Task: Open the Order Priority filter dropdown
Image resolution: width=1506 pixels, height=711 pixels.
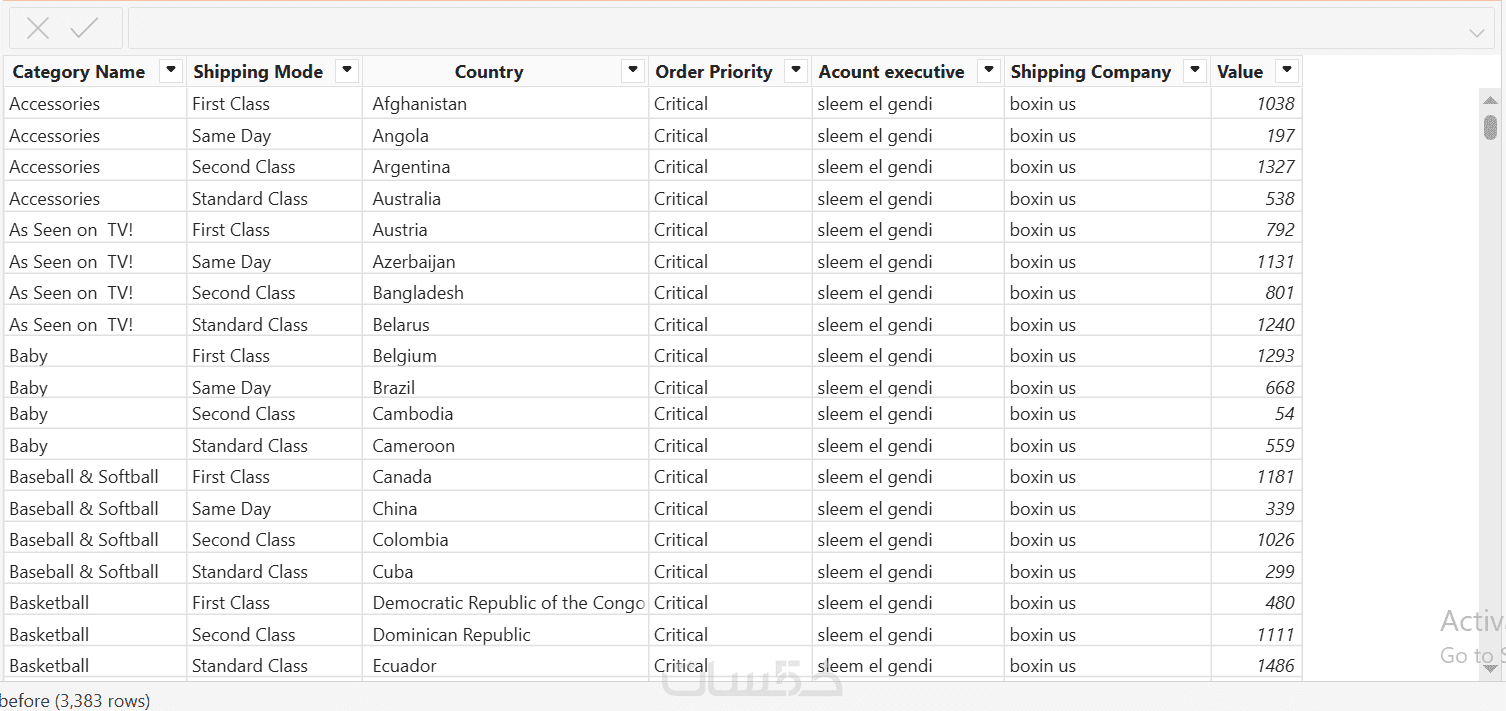Action: coord(796,70)
